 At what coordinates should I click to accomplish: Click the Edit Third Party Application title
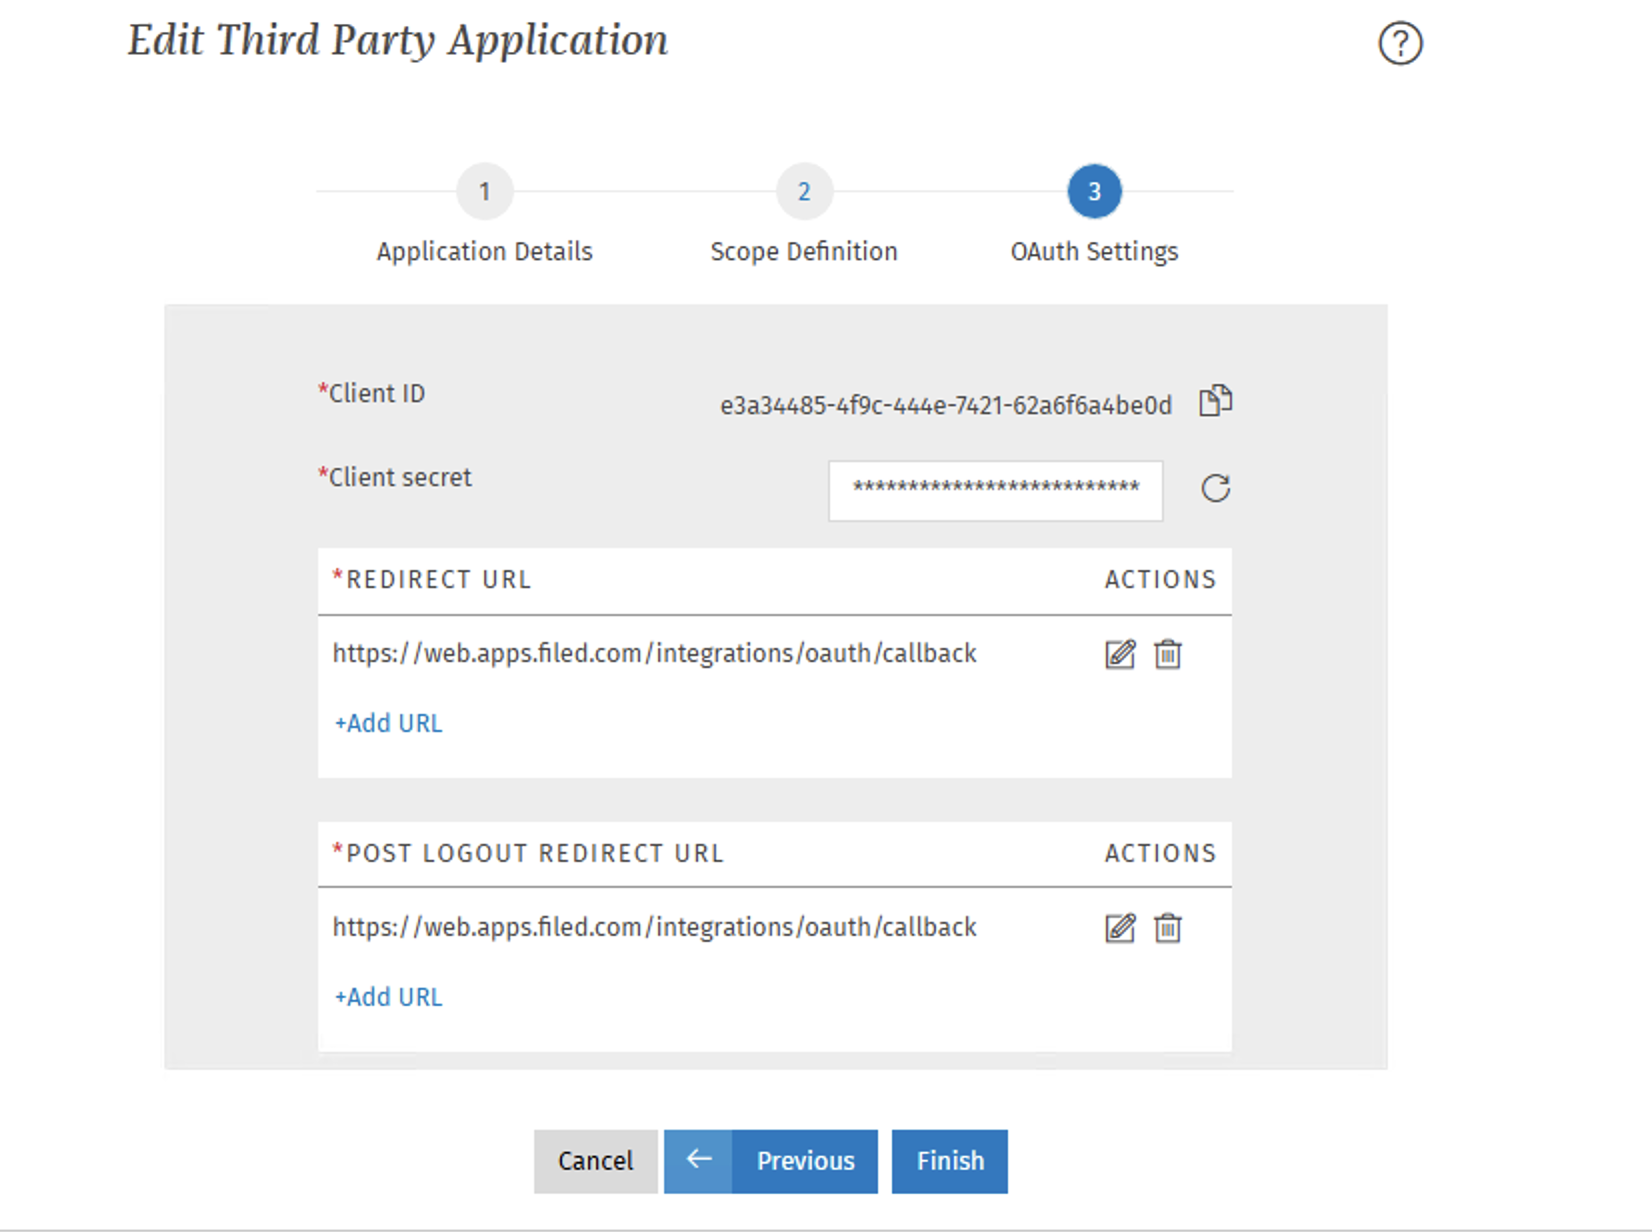[398, 41]
